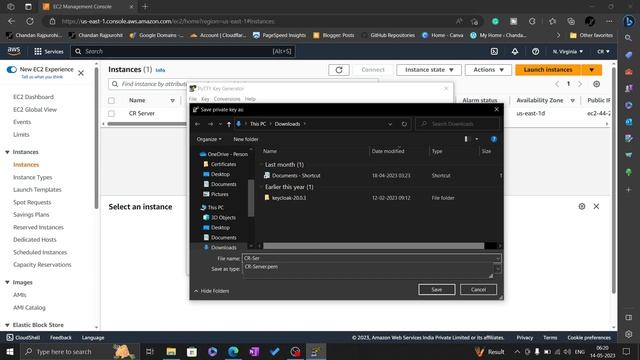Click Save dialog horizontal scrollbar
This screenshot has height=360, width=640.
[373, 246]
